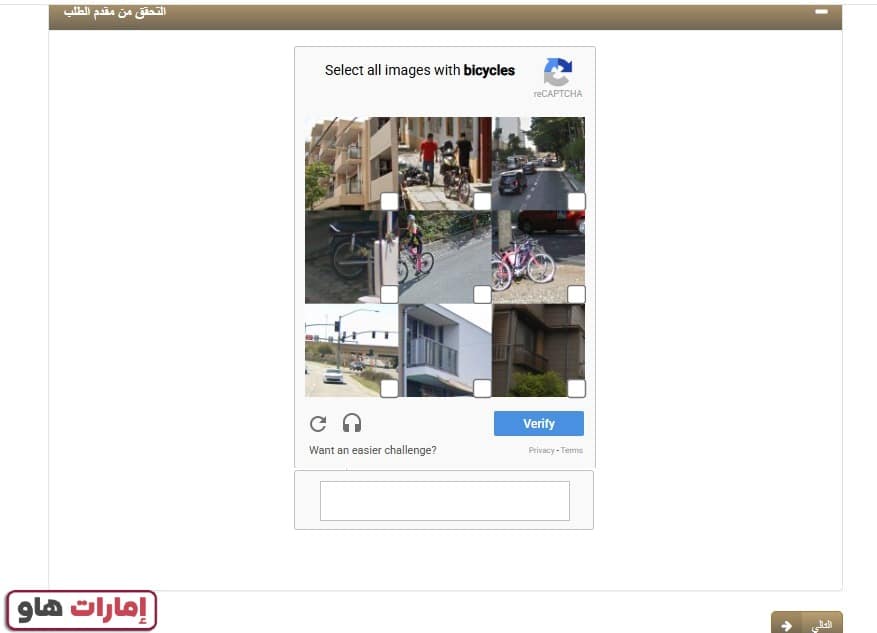Reload the challenge with the refresh icon
Viewport: 877px width, 633px height.
(x=318, y=423)
